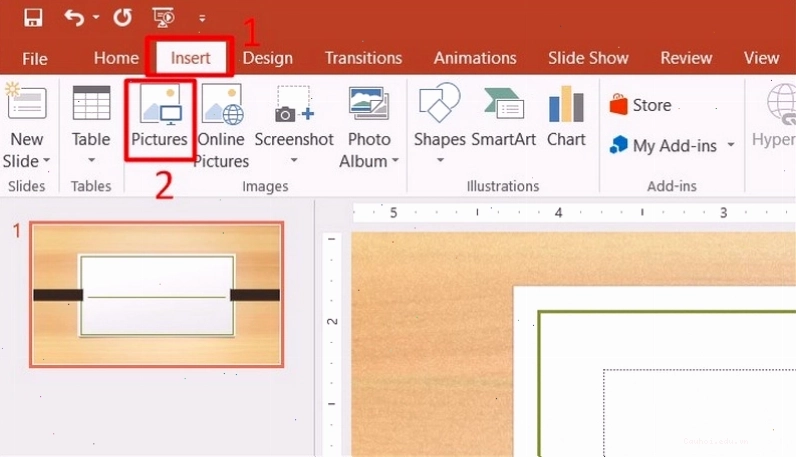Screen dimensions: 796x458
Task: Switch to the Home tab
Action: 116,58
